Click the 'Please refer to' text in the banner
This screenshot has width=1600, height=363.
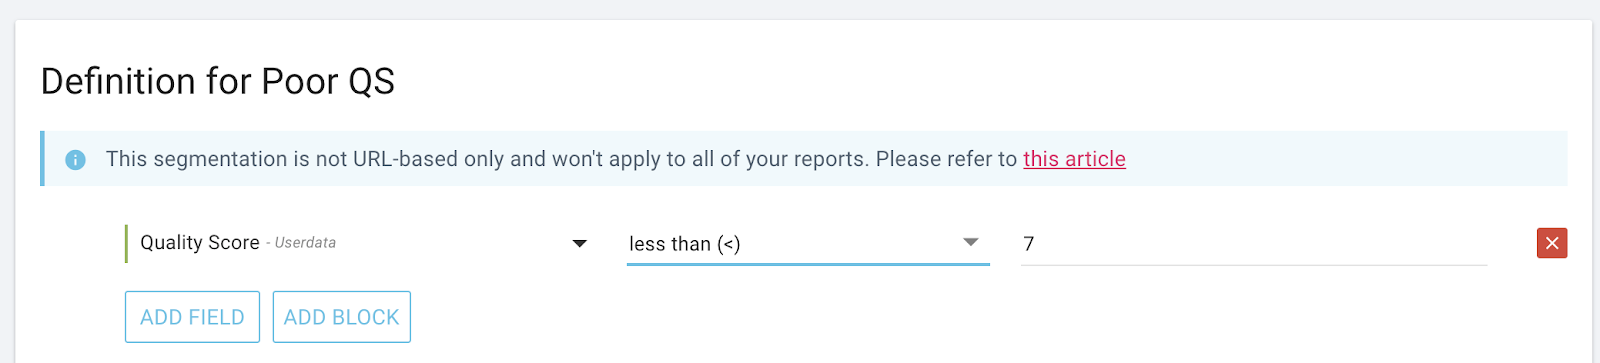pos(946,159)
